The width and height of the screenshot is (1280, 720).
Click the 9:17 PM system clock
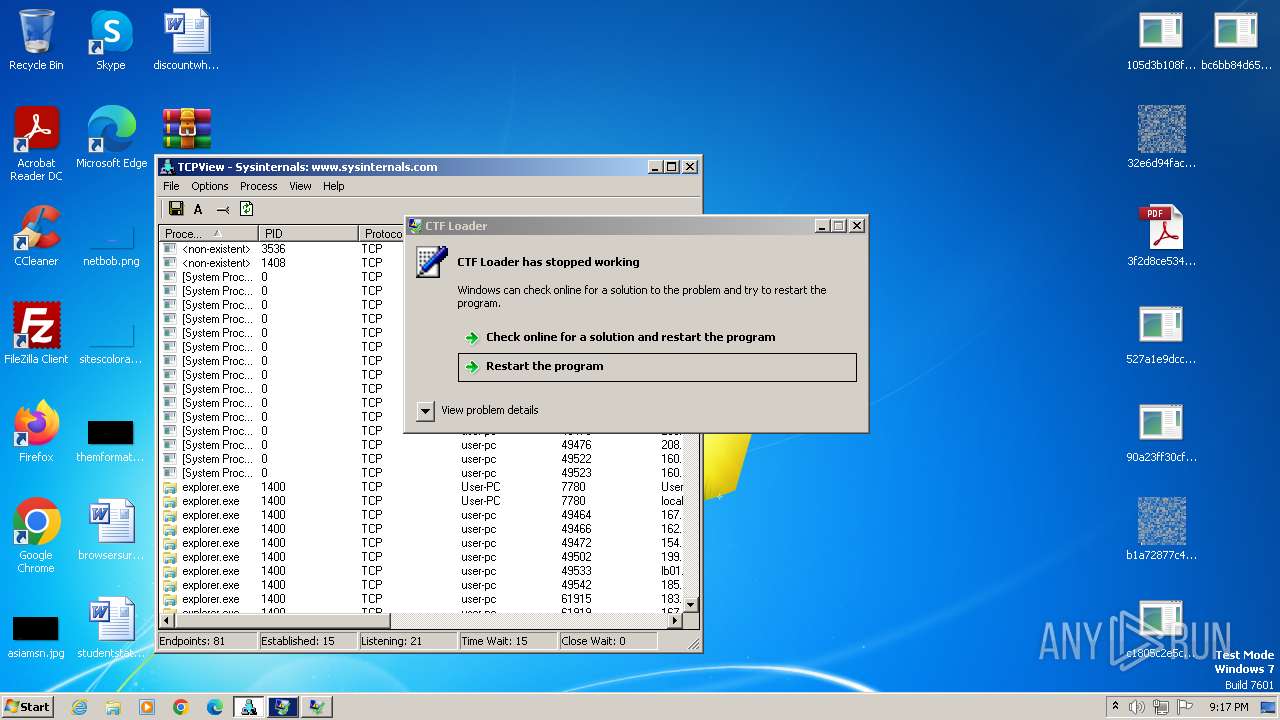1228,707
